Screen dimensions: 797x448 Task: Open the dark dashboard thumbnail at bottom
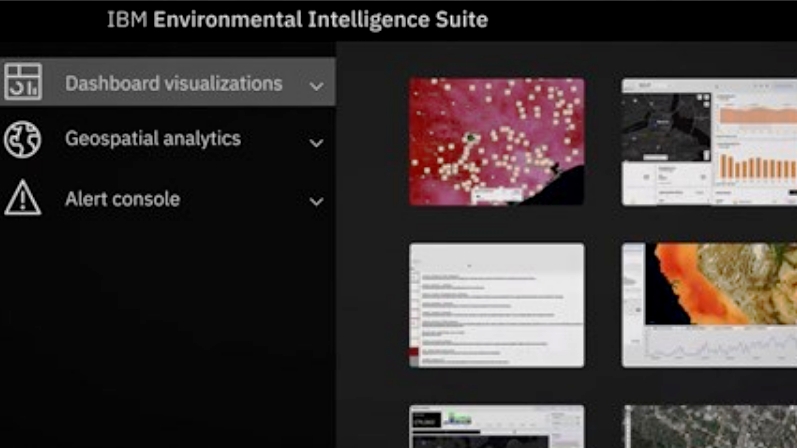(x=496, y=426)
